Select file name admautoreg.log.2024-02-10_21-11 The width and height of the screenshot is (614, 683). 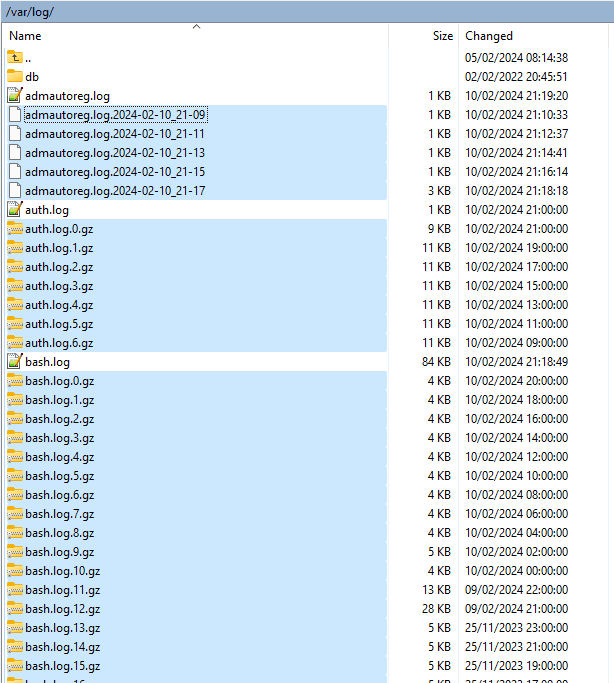[115, 134]
